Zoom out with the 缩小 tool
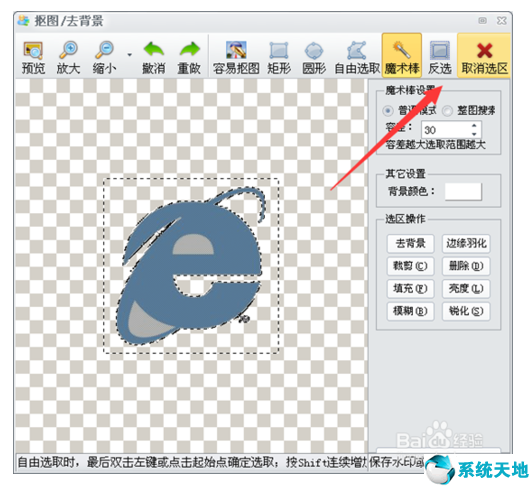 (105, 57)
